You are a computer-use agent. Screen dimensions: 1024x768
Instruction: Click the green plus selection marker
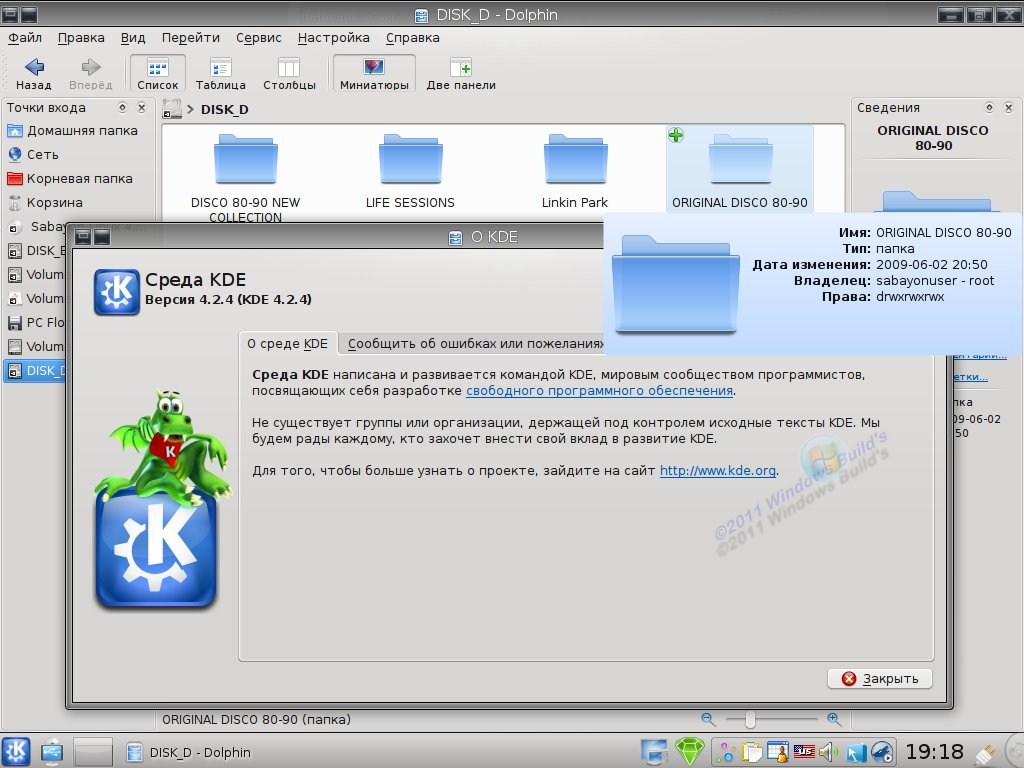(676, 135)
